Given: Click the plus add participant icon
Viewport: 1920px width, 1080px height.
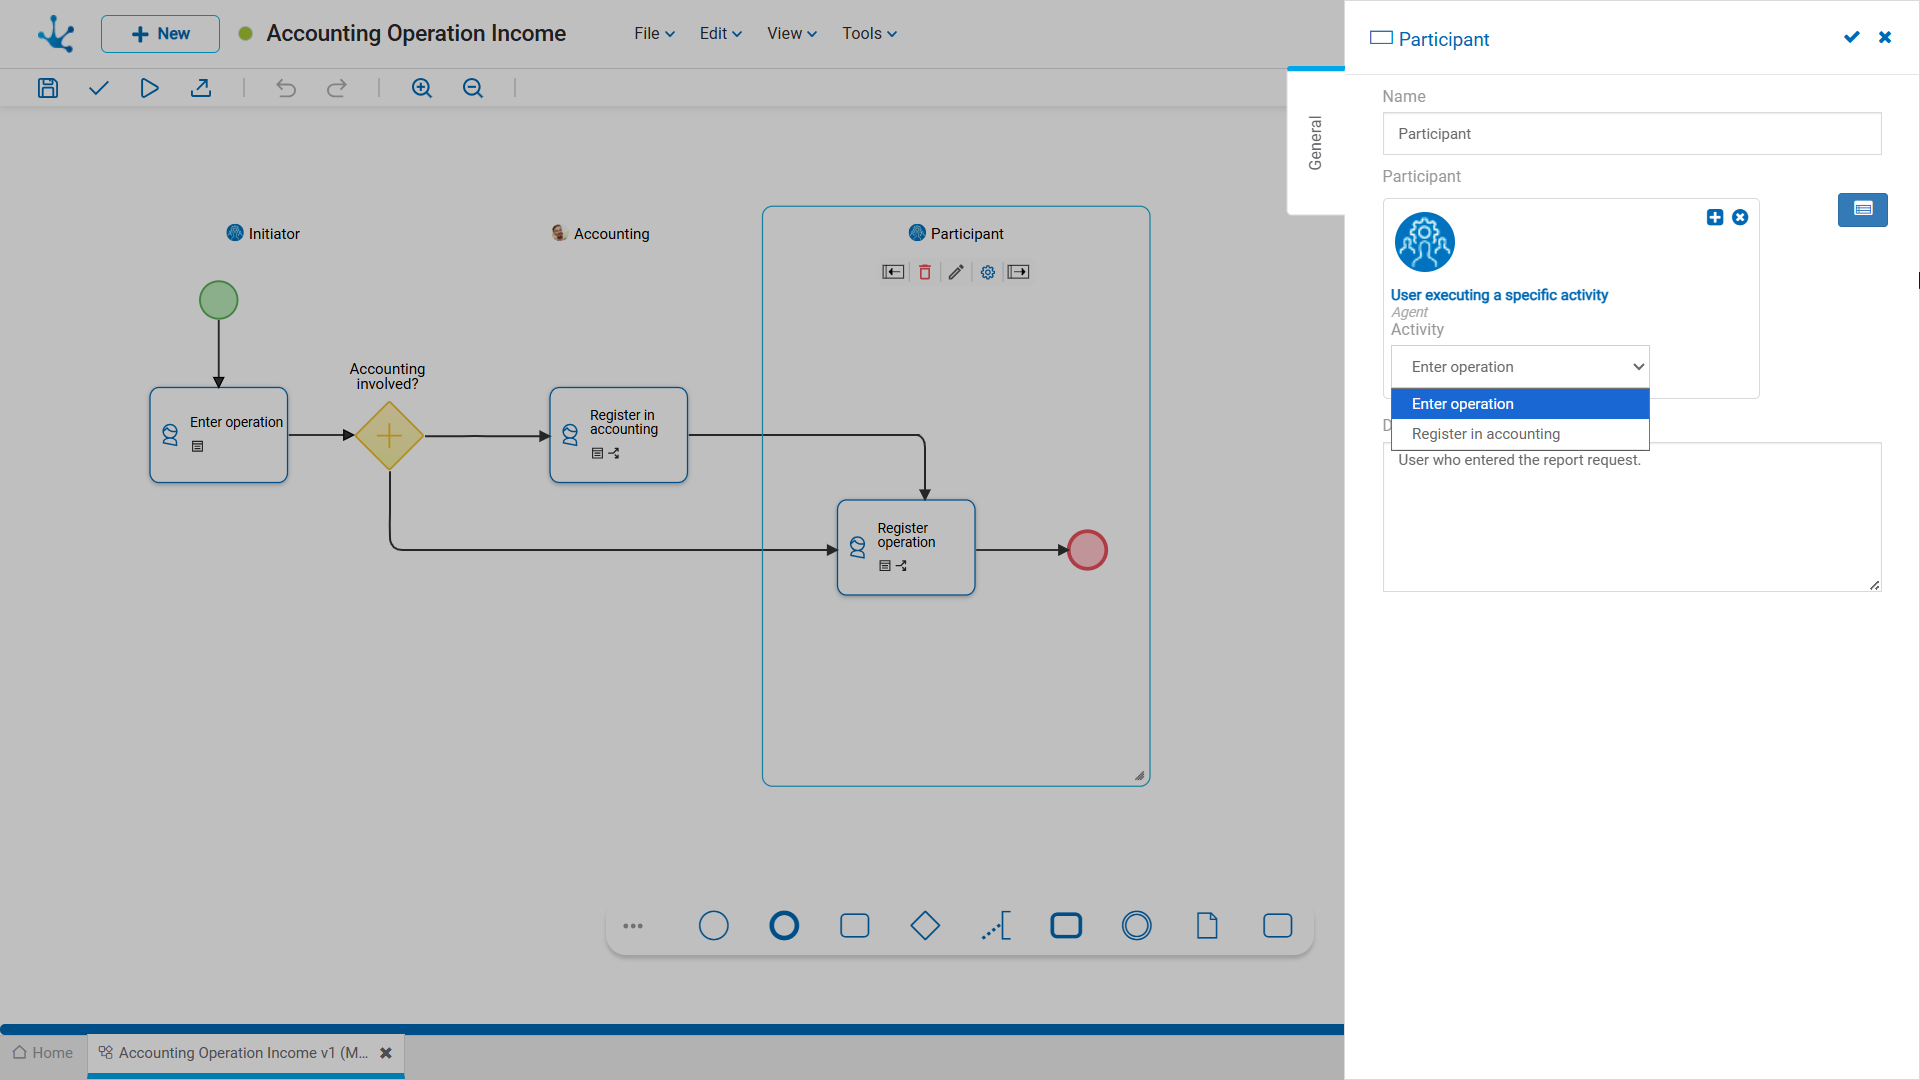Looking at the screenshot, I should [x=1715, y=217].
